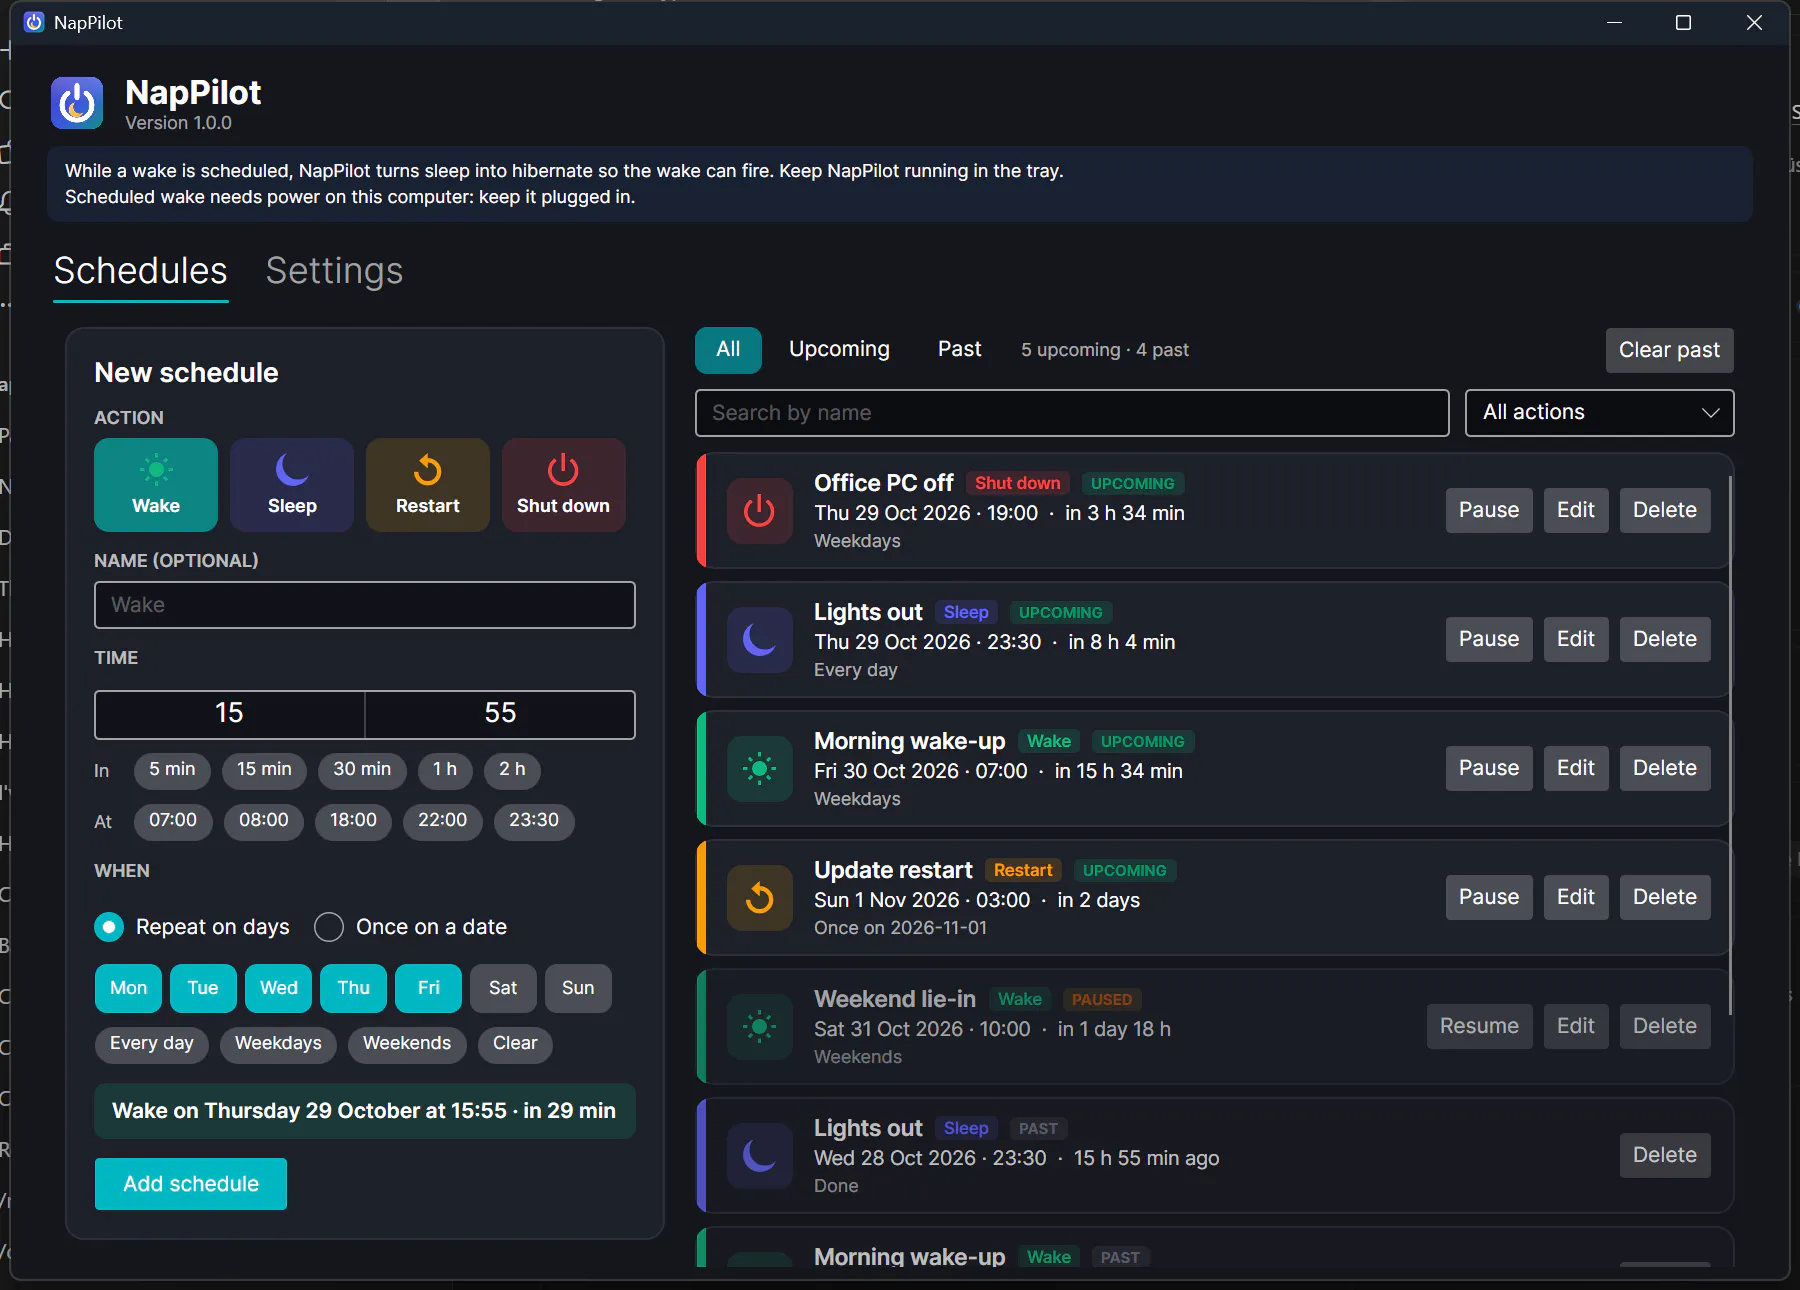Click the Add schedule button
The width and height of the screenshot is (1800, 1290).
tap(191, 1184)
